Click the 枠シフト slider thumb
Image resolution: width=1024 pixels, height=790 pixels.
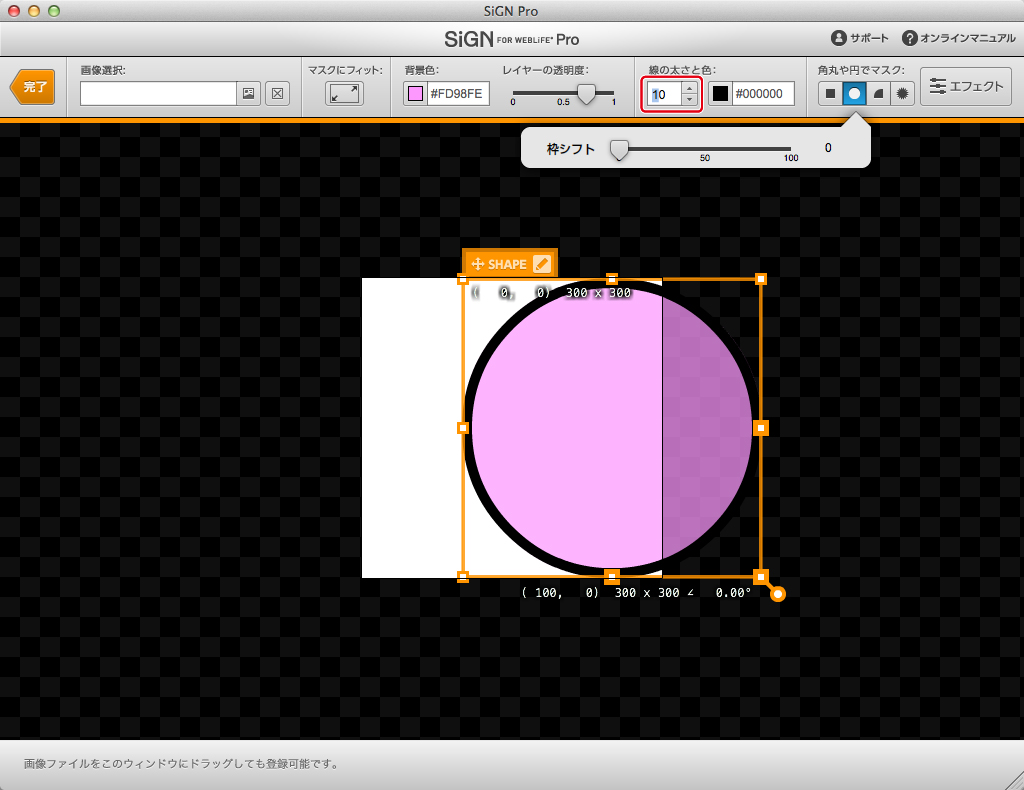click(619, 150)
